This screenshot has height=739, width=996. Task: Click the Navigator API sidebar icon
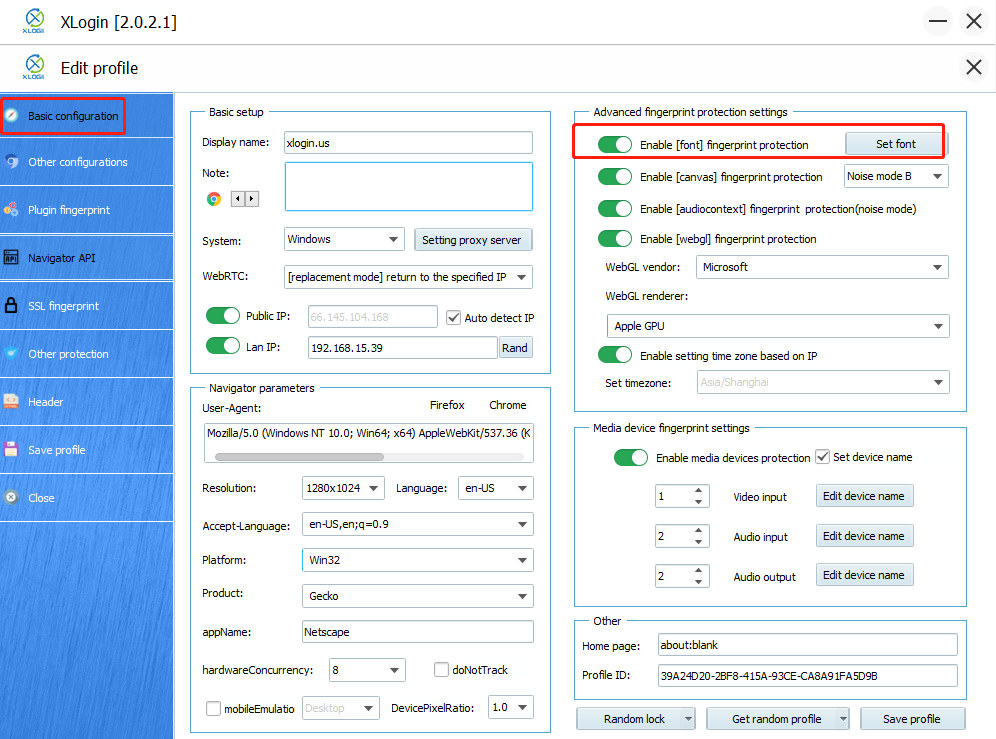11,257
